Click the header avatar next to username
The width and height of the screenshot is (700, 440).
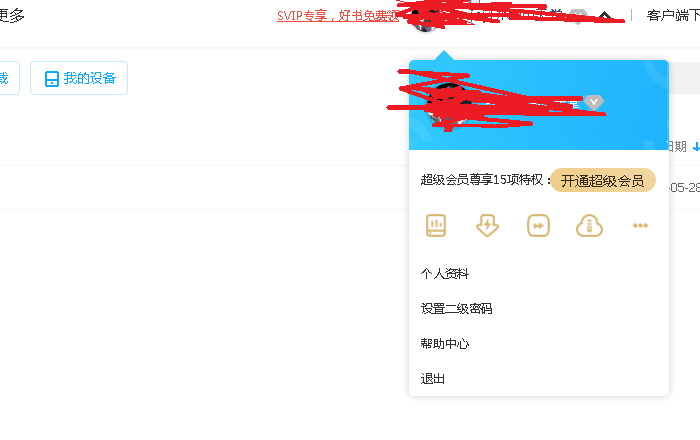[425, 20]
